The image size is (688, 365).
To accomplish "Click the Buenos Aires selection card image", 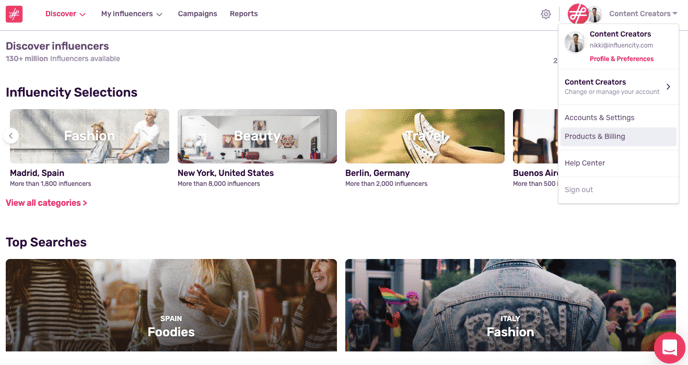I will coord(535,136).
